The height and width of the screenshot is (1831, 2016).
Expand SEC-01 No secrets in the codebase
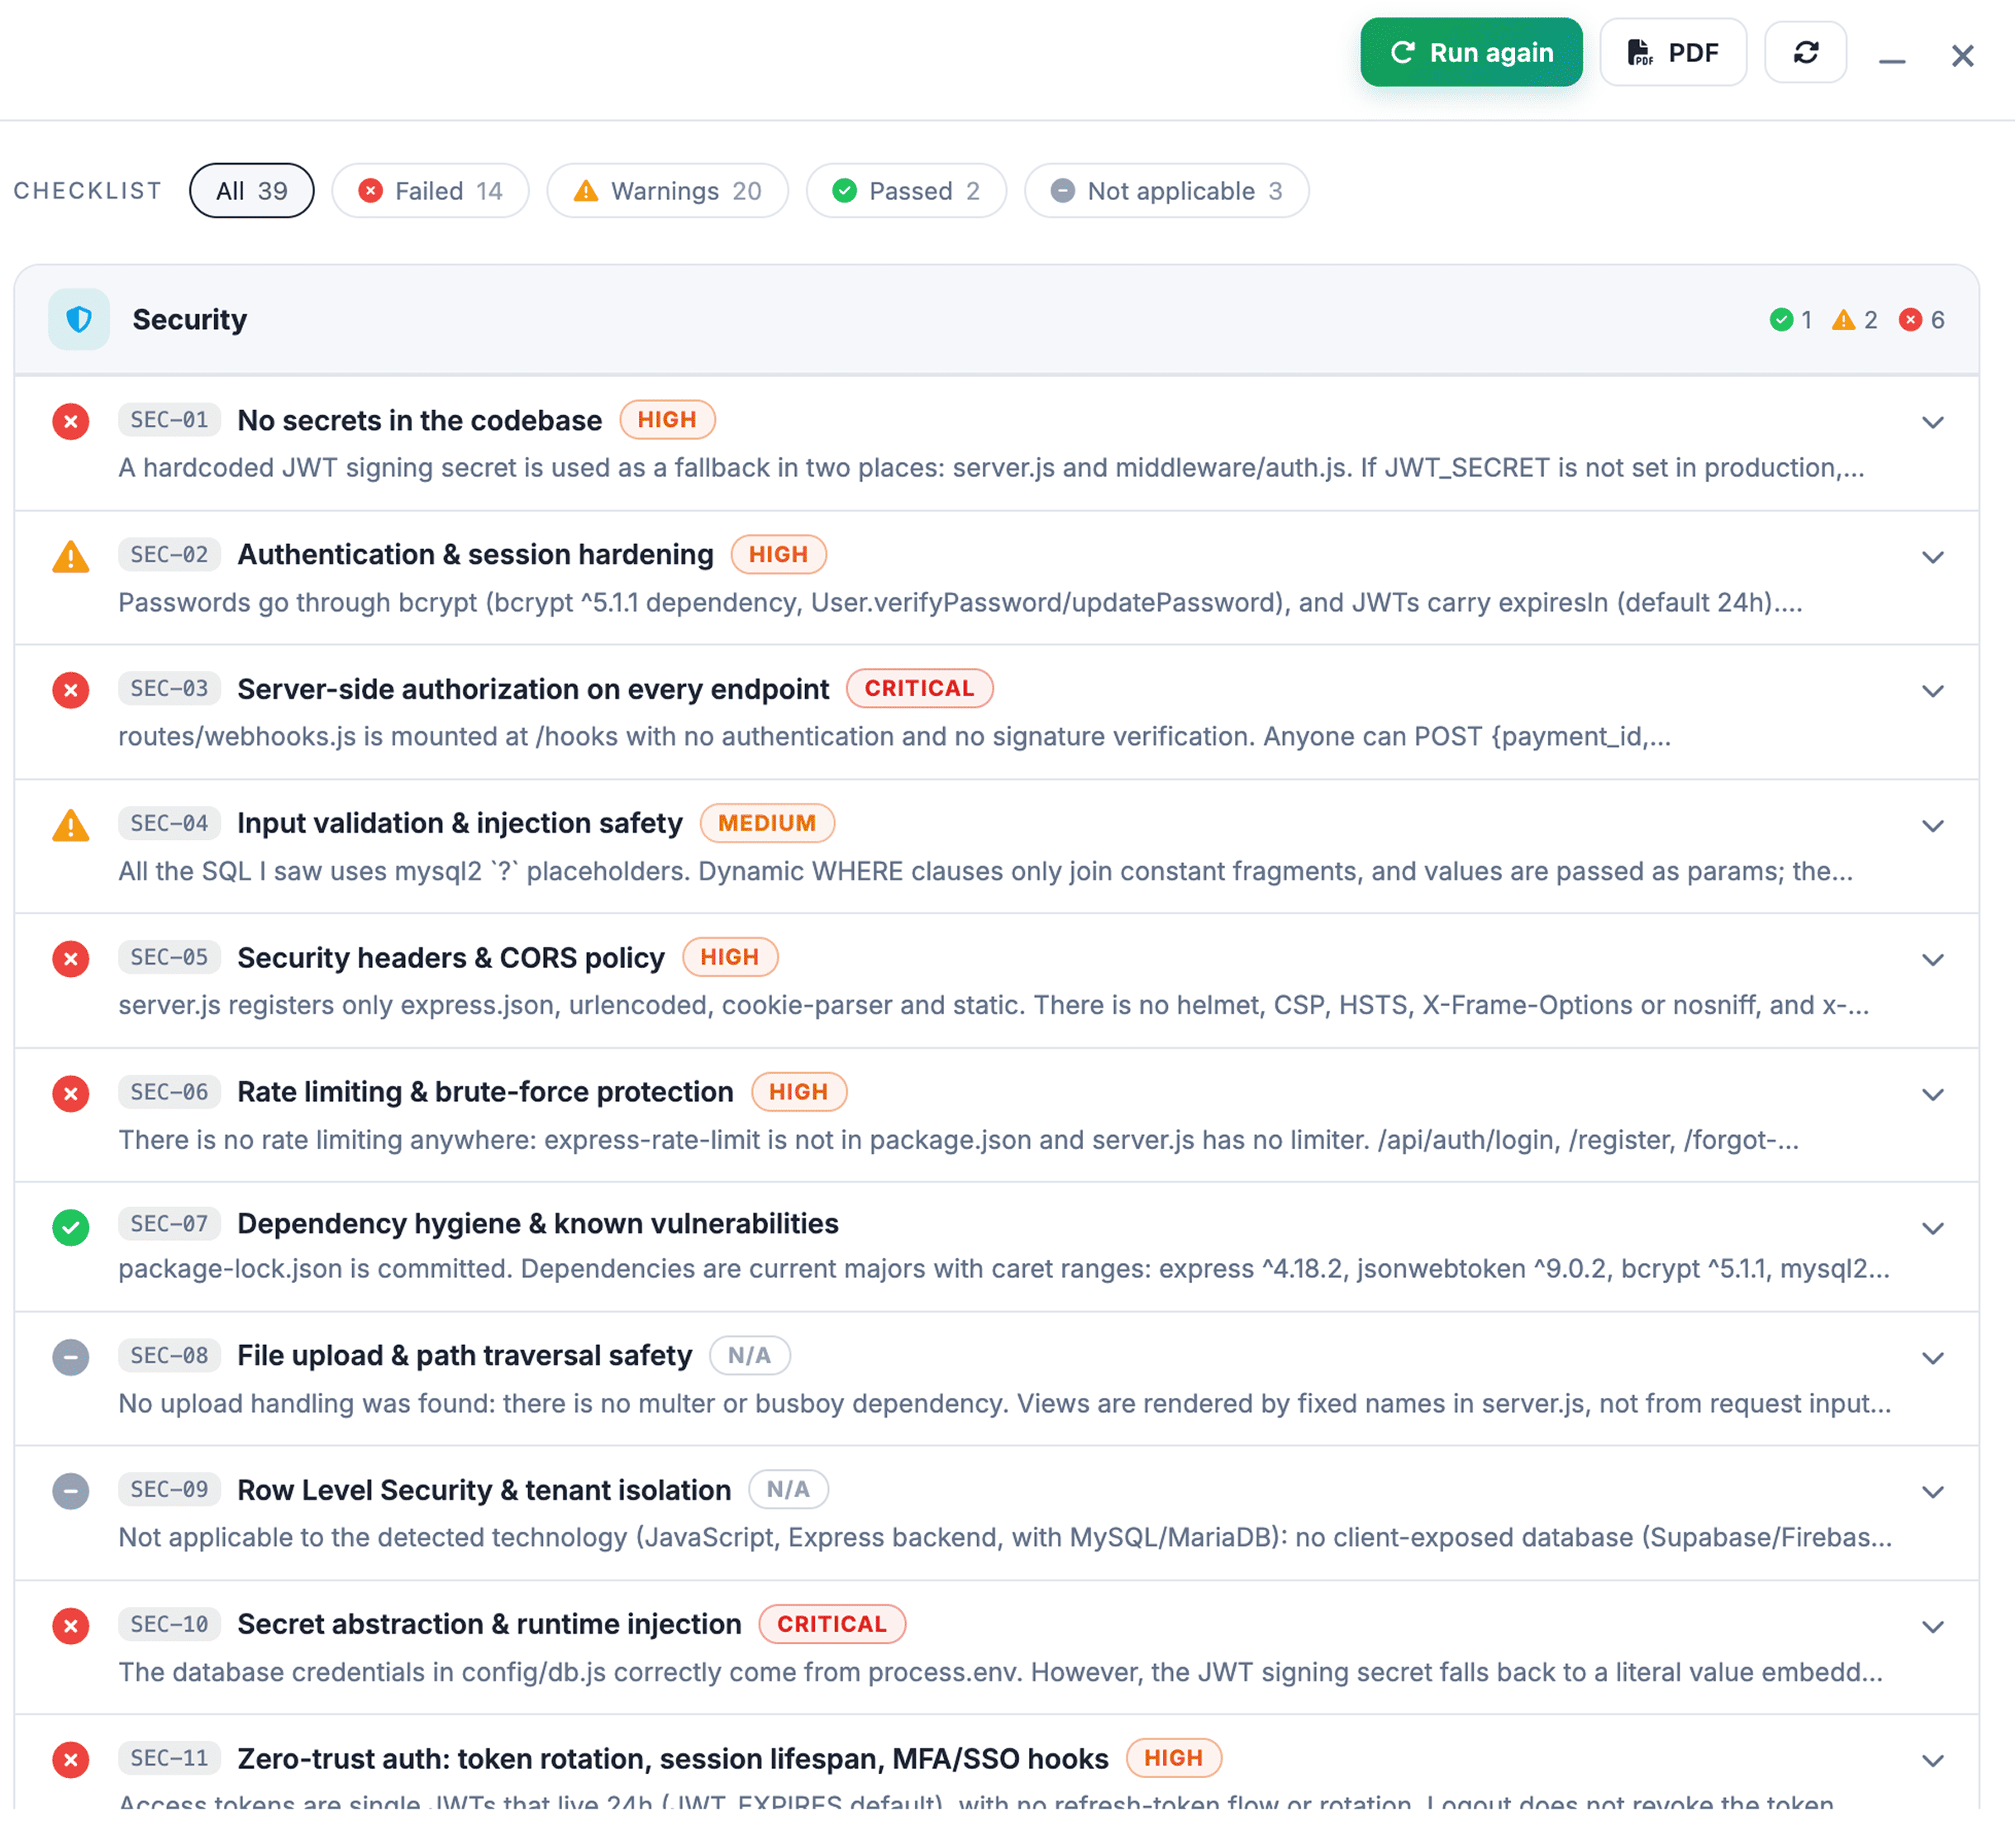pyautogui.click(x=1933, y=422)
